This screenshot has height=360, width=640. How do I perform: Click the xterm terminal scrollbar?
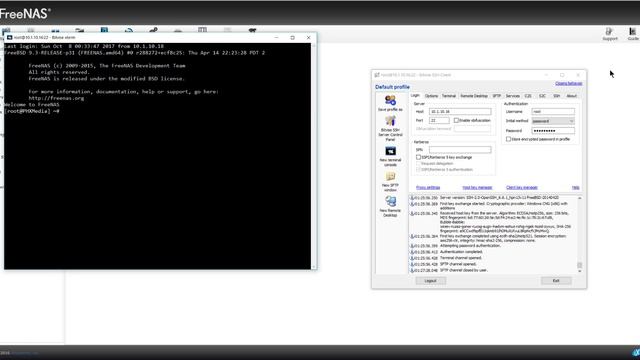[x=313, y=156]
